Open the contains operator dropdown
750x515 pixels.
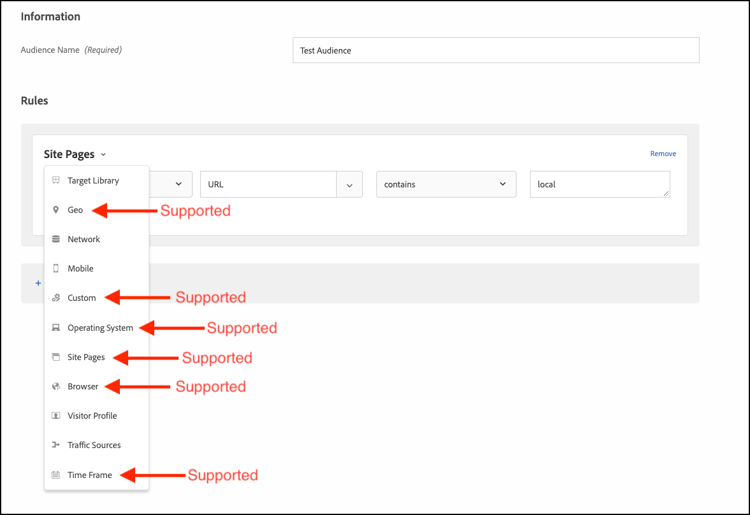(446, 185)
